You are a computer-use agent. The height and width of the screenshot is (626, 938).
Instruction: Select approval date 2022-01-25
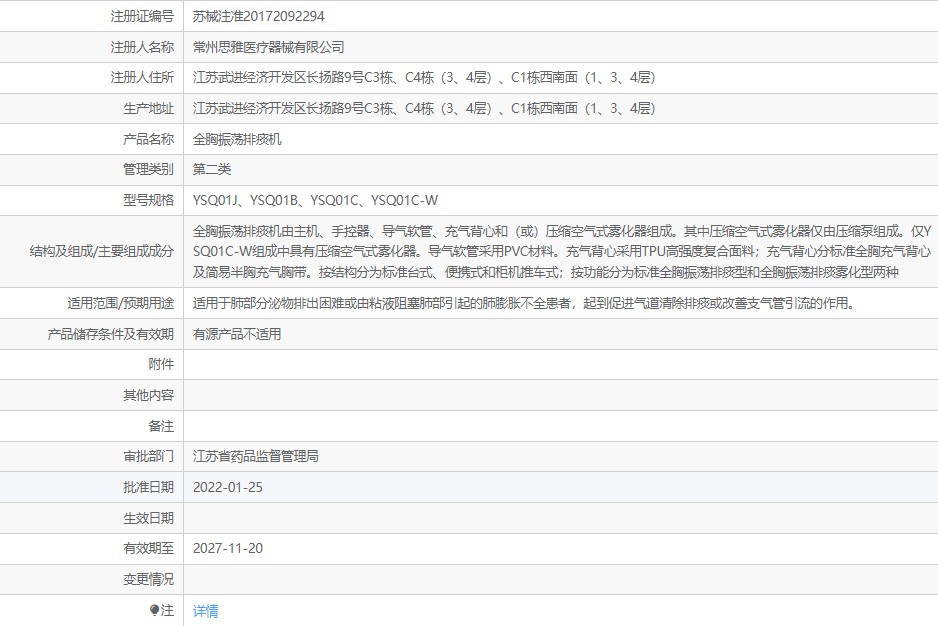click(x=228, y=487)
